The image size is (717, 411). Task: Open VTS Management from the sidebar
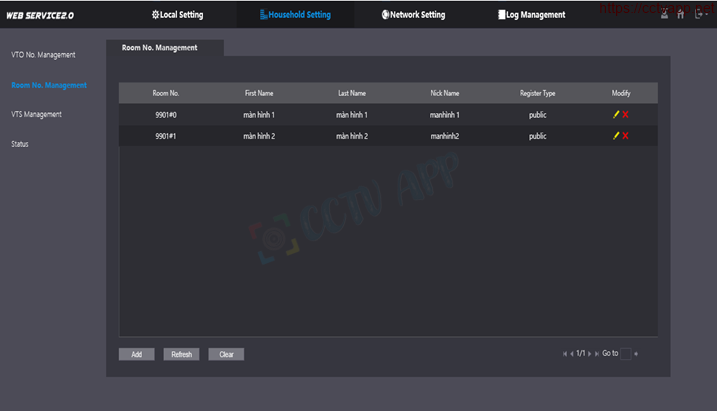pos(36,114)
